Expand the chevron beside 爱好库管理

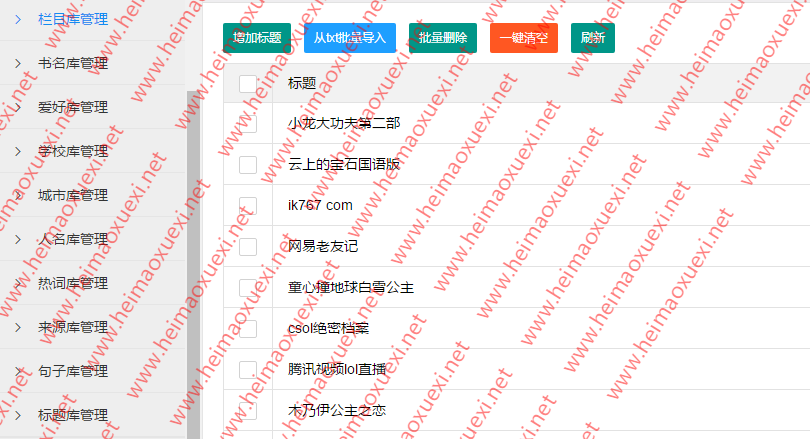pos(18,107)
